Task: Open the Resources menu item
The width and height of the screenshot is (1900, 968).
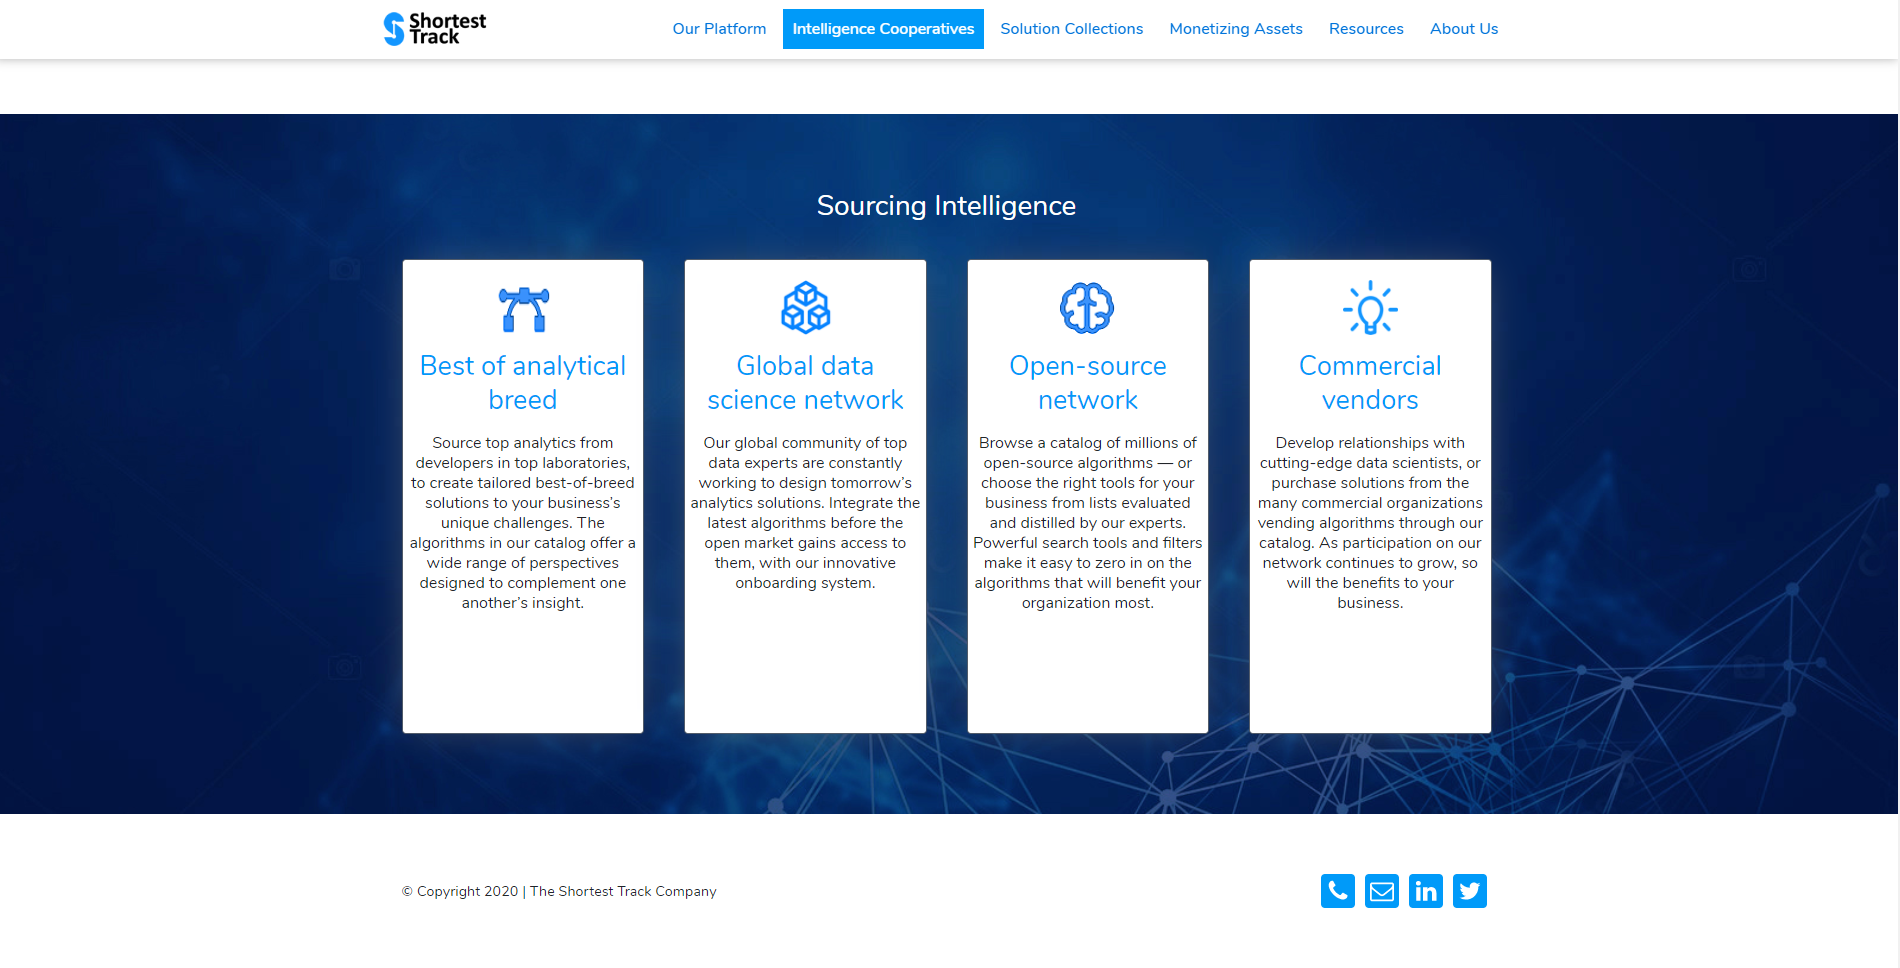Action: [x=1366, y=29]
